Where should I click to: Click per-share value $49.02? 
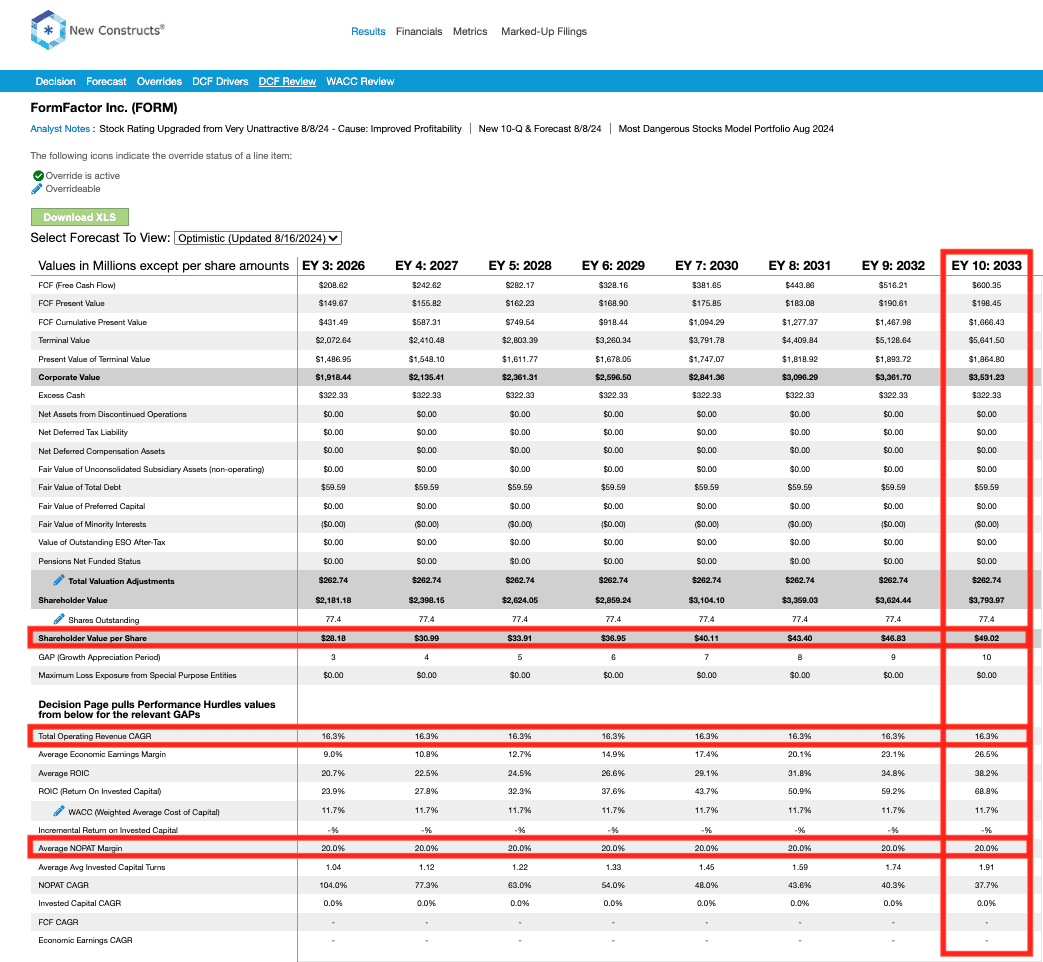point(986,638)
